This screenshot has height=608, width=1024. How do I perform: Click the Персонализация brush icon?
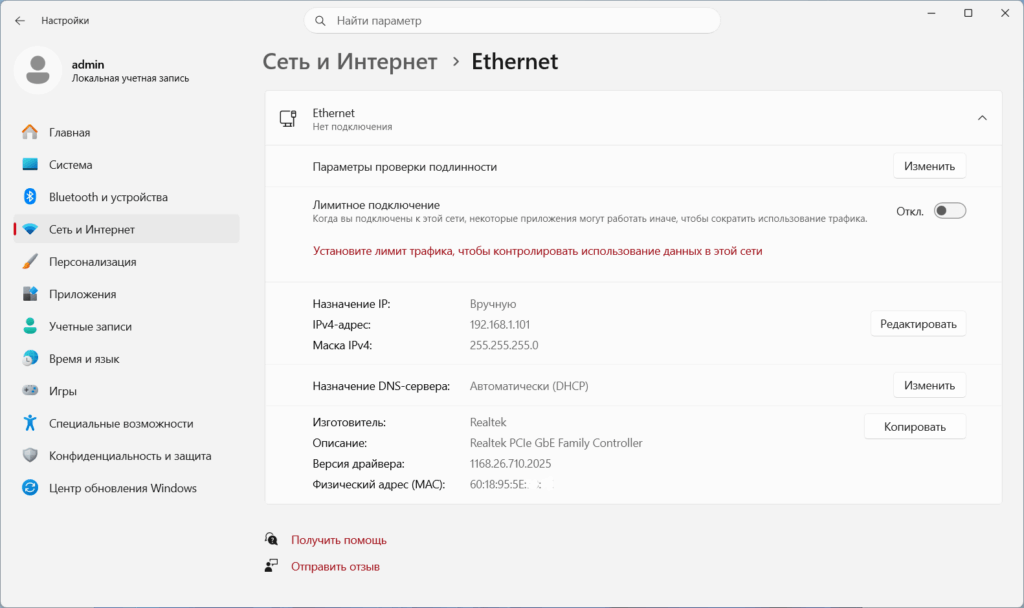(x=30, y=261)
